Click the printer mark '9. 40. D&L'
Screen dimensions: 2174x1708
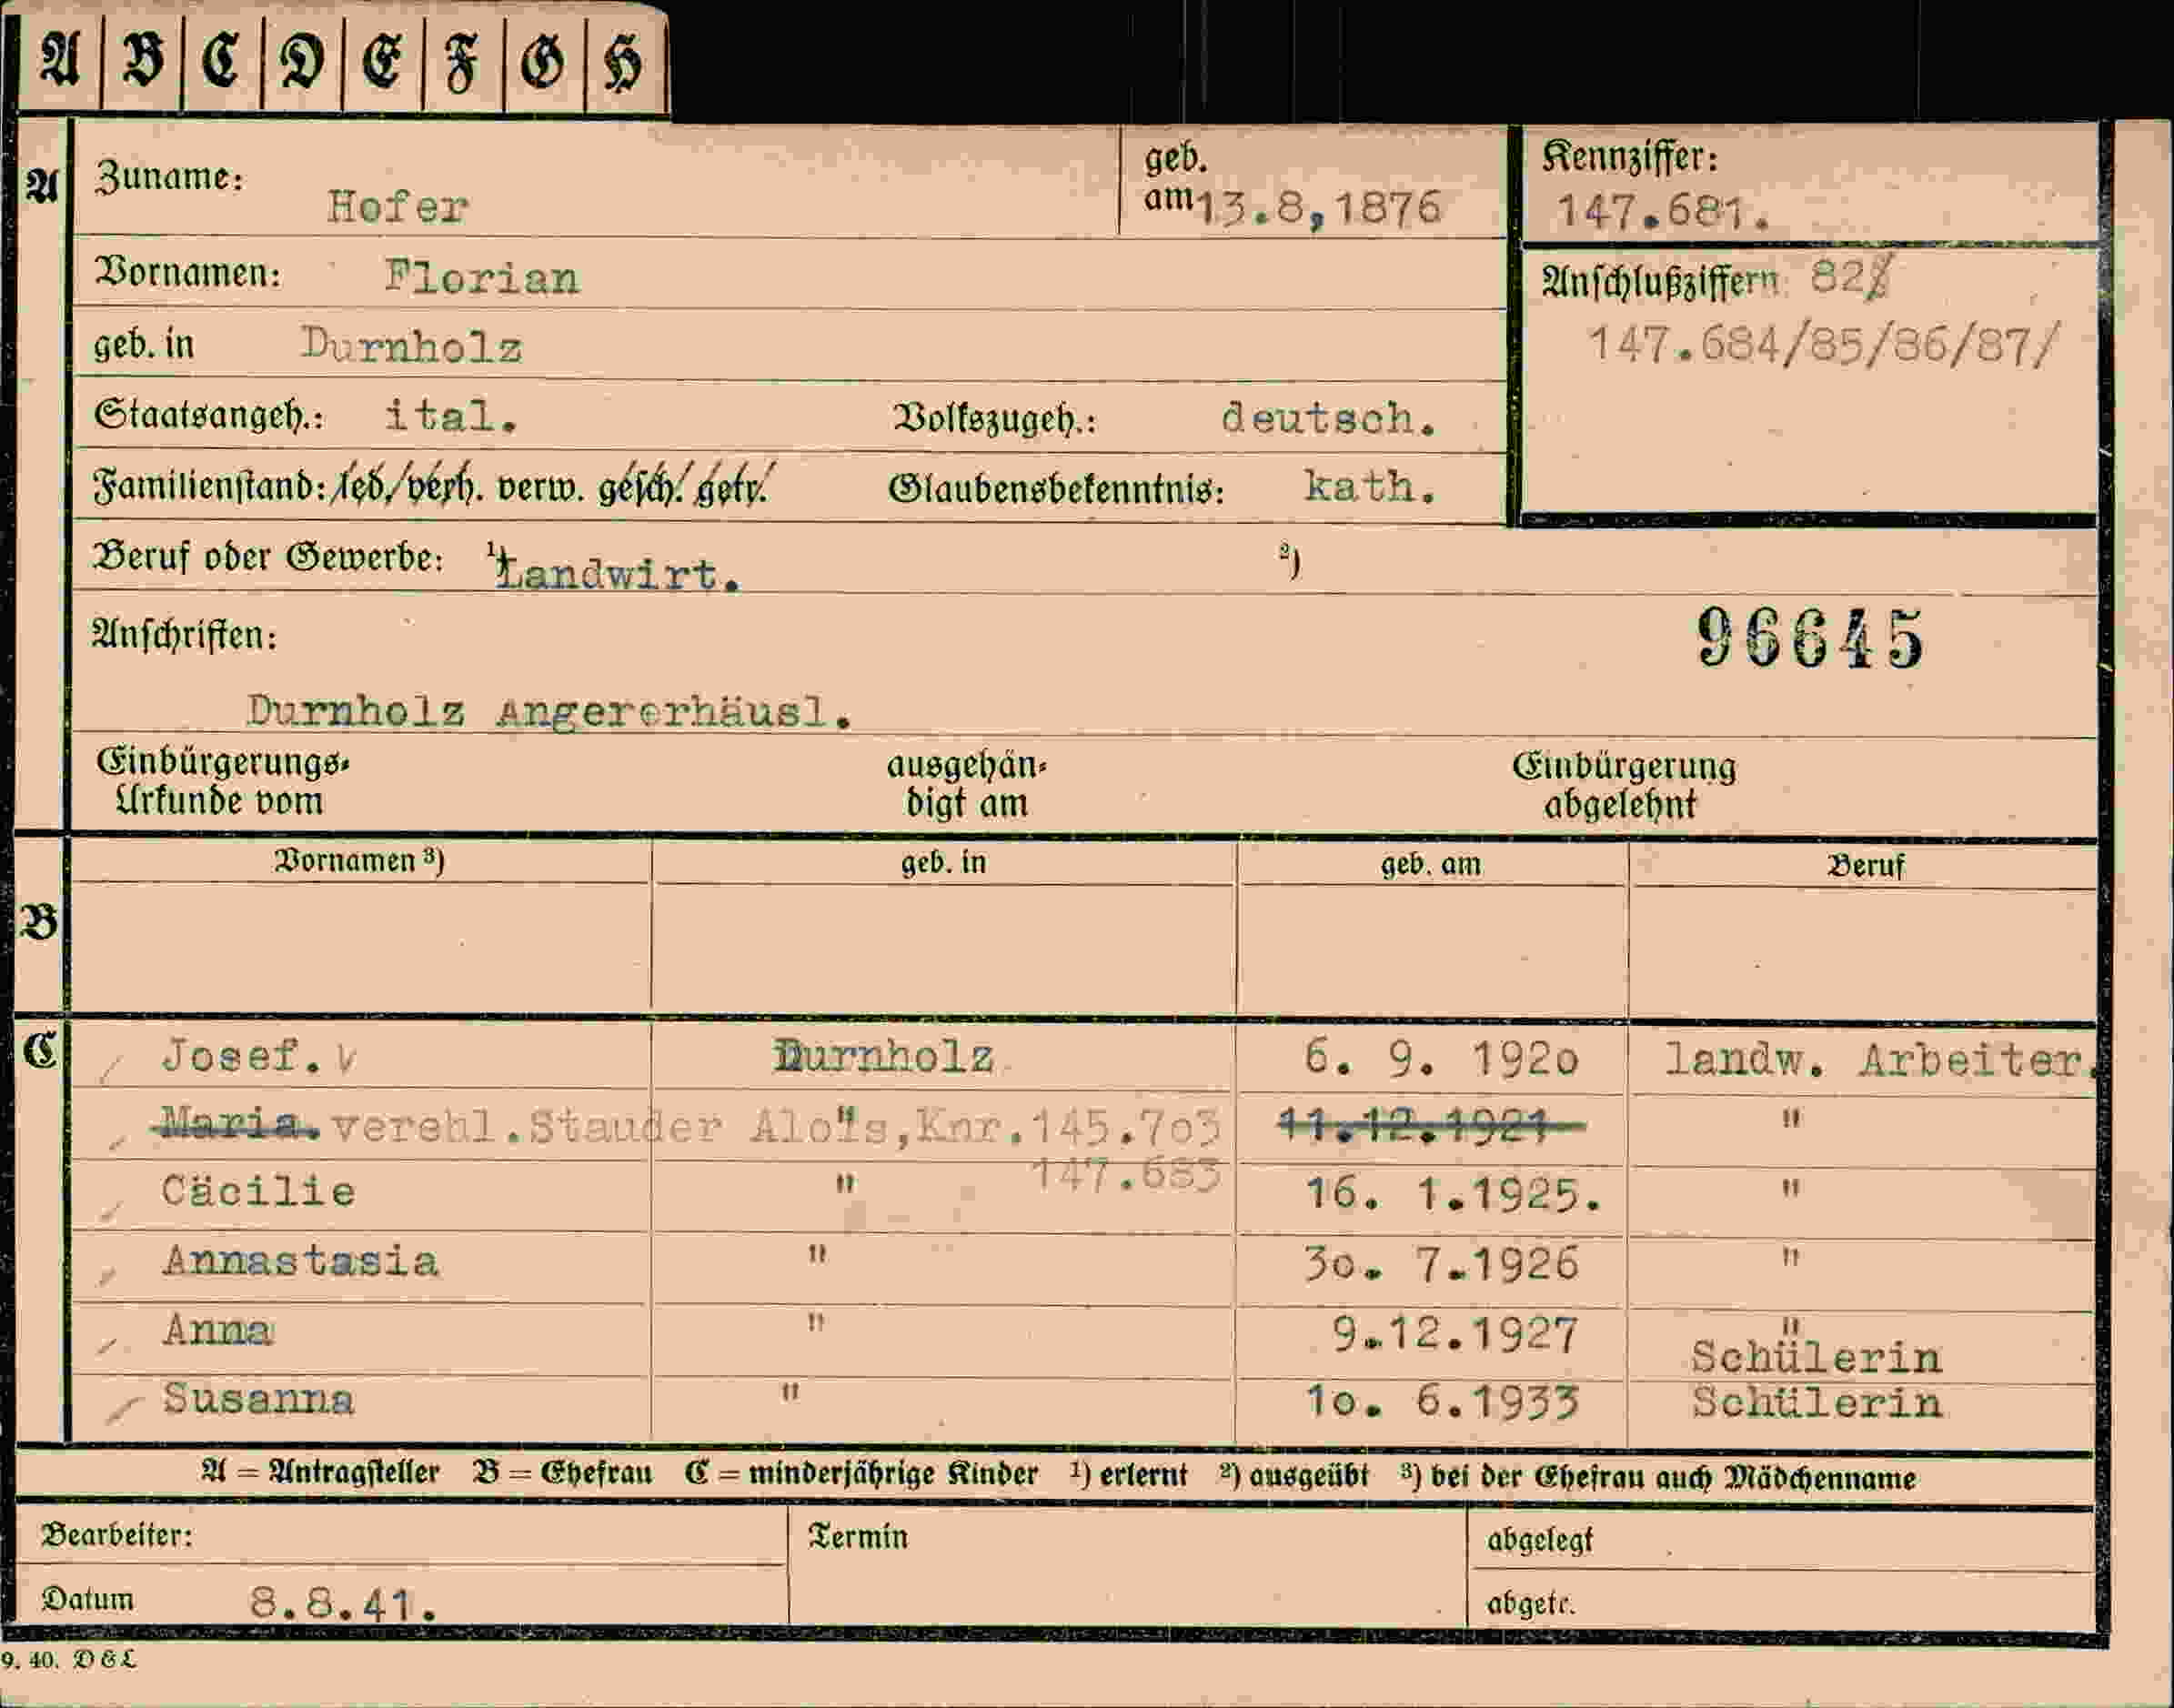[x=68, y=1660]
